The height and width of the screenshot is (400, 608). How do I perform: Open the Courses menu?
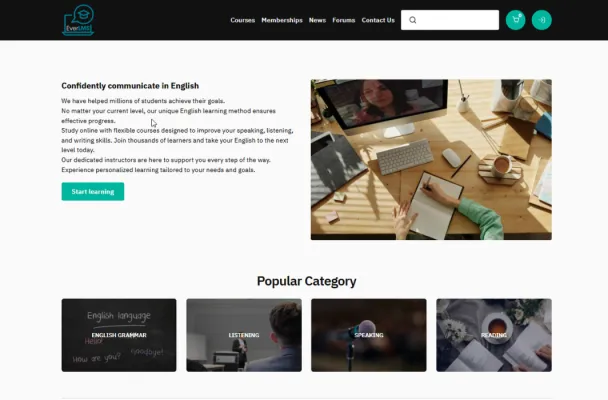click(x=243, y=20)
